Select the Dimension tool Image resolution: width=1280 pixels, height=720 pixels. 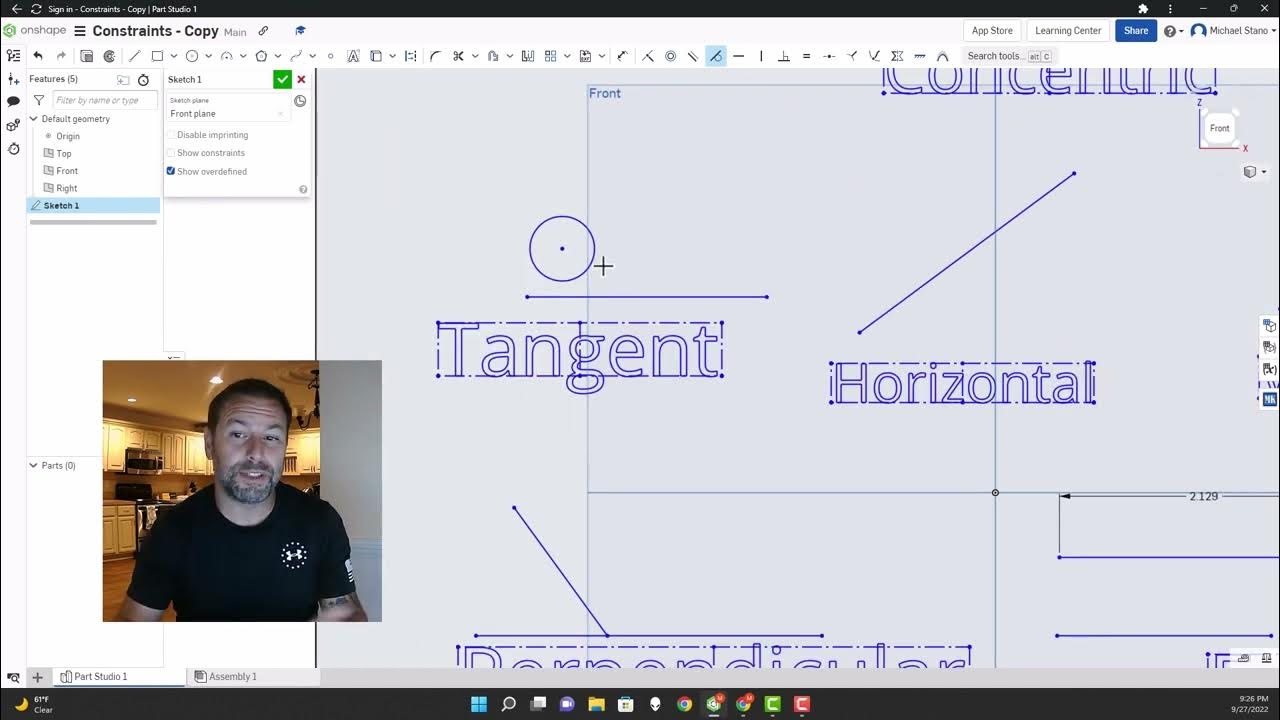click(x=622, y=56)
